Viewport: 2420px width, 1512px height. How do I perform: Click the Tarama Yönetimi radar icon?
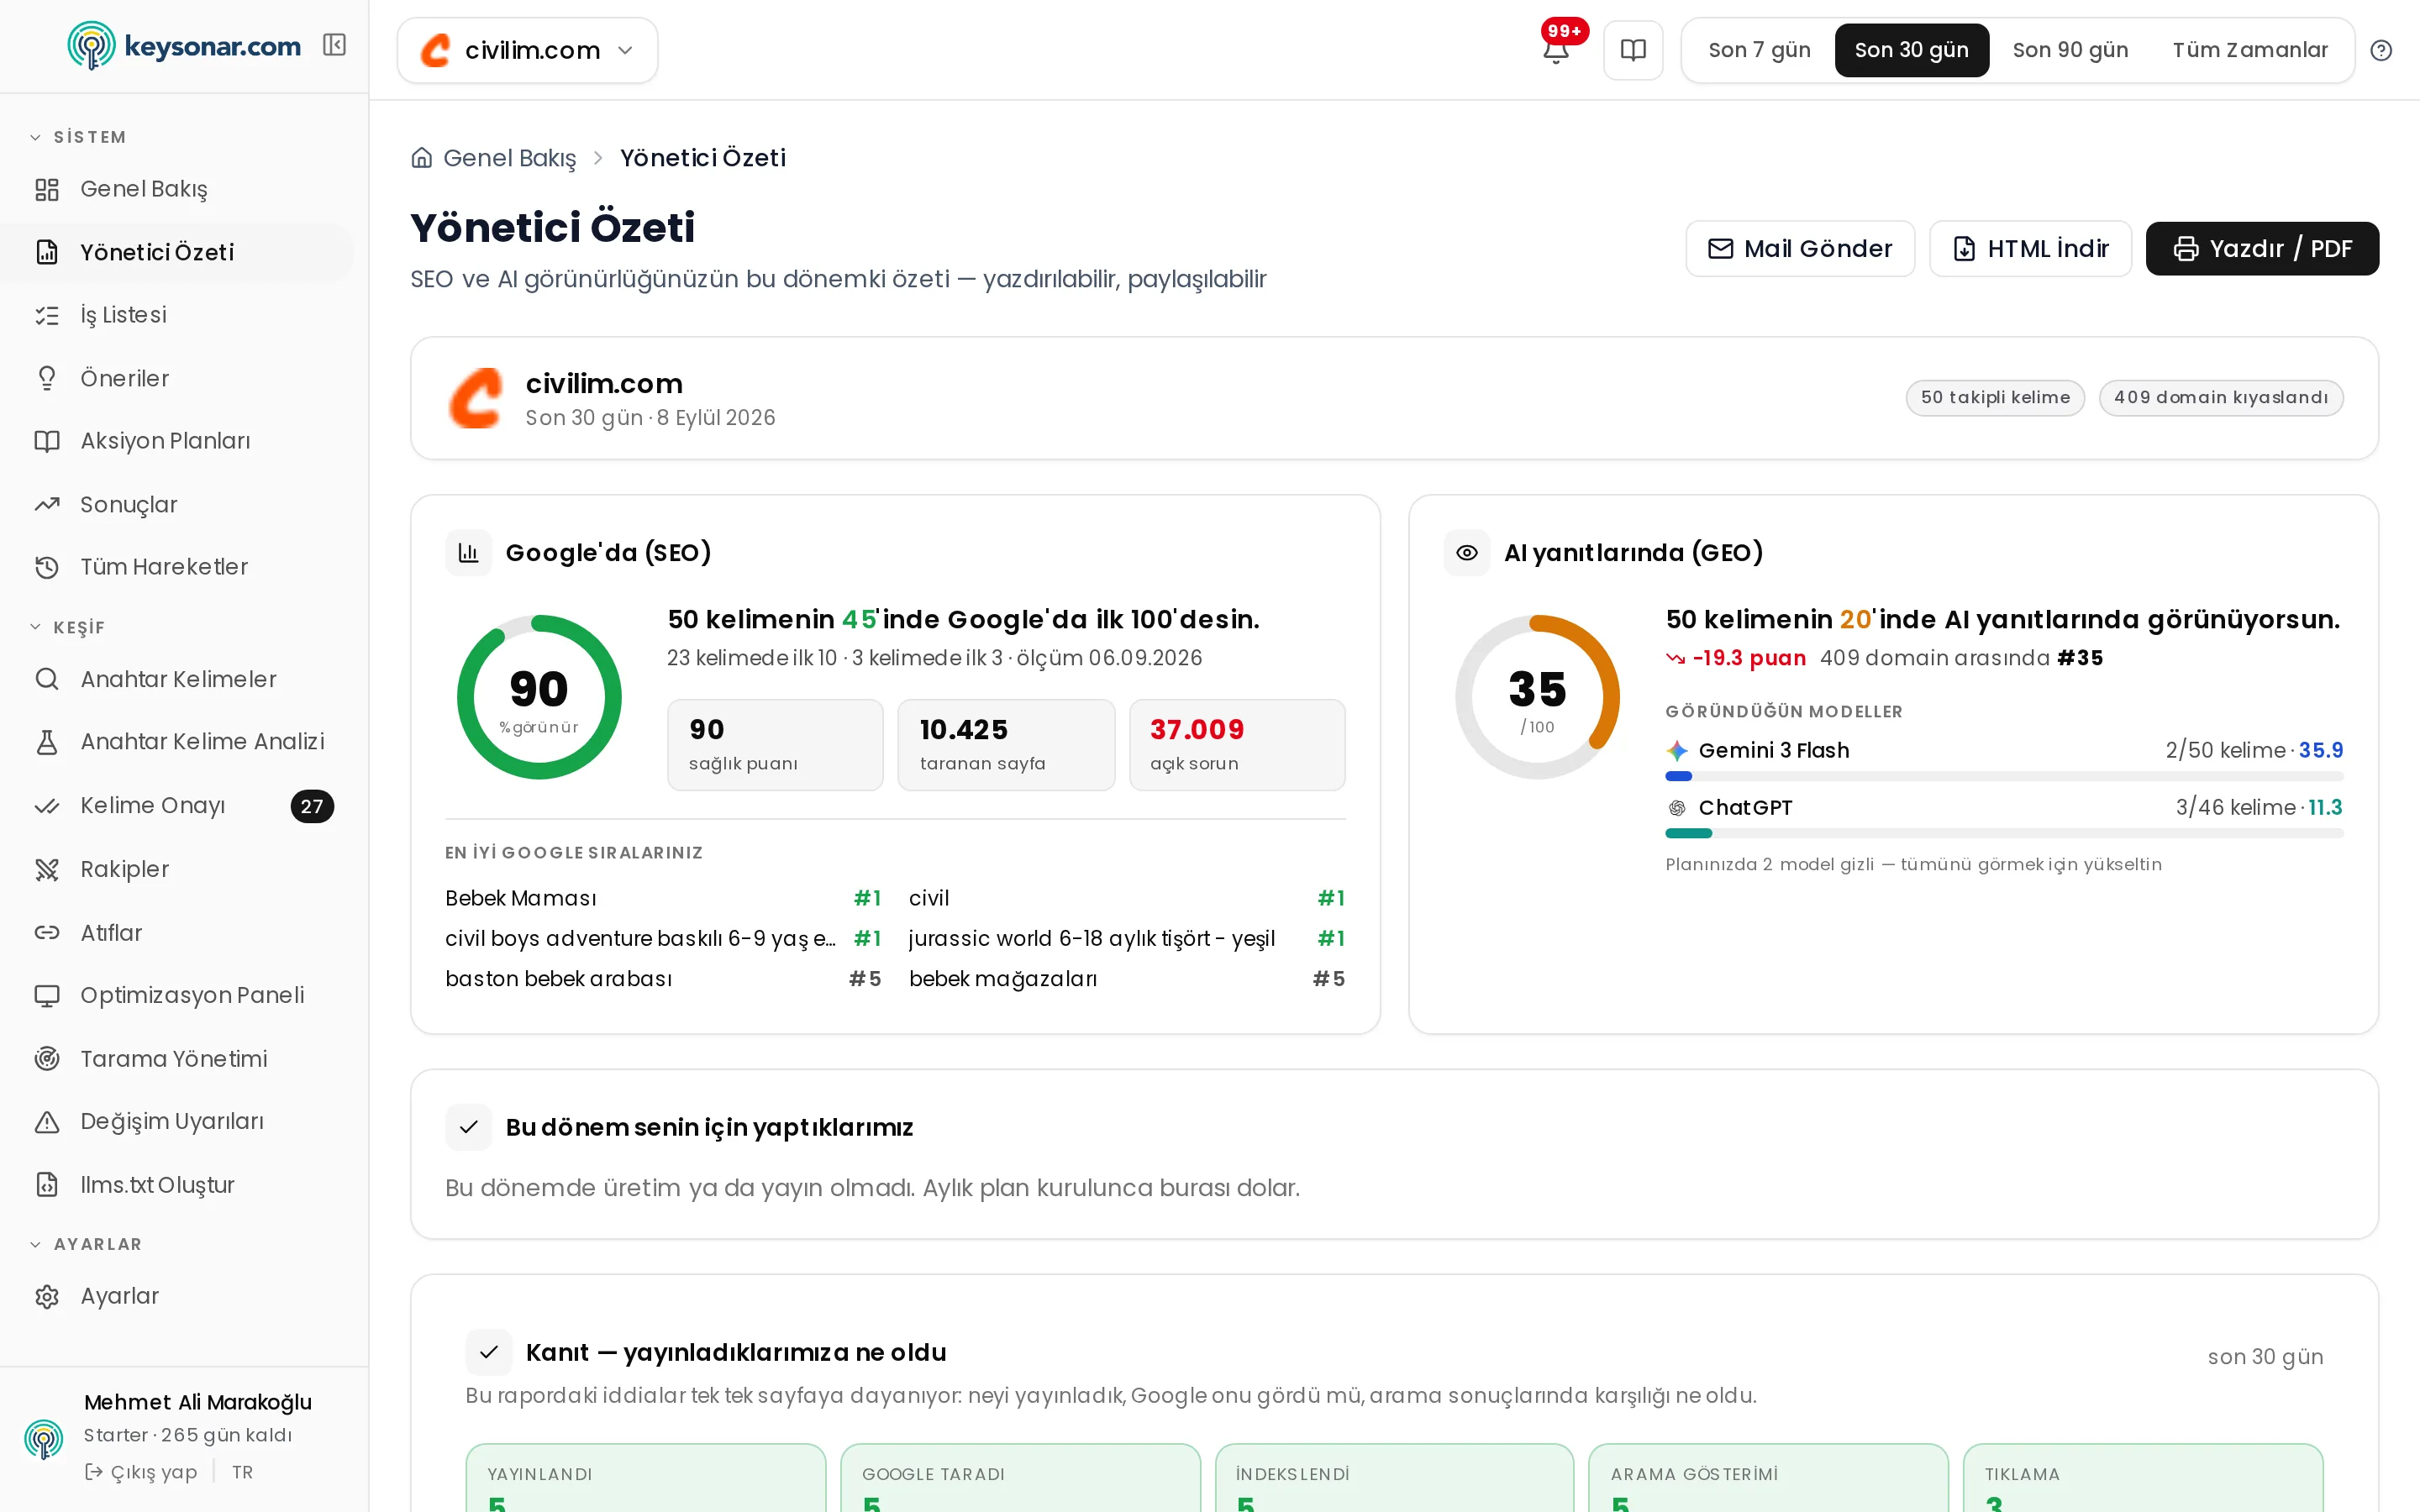point(47,1058)
